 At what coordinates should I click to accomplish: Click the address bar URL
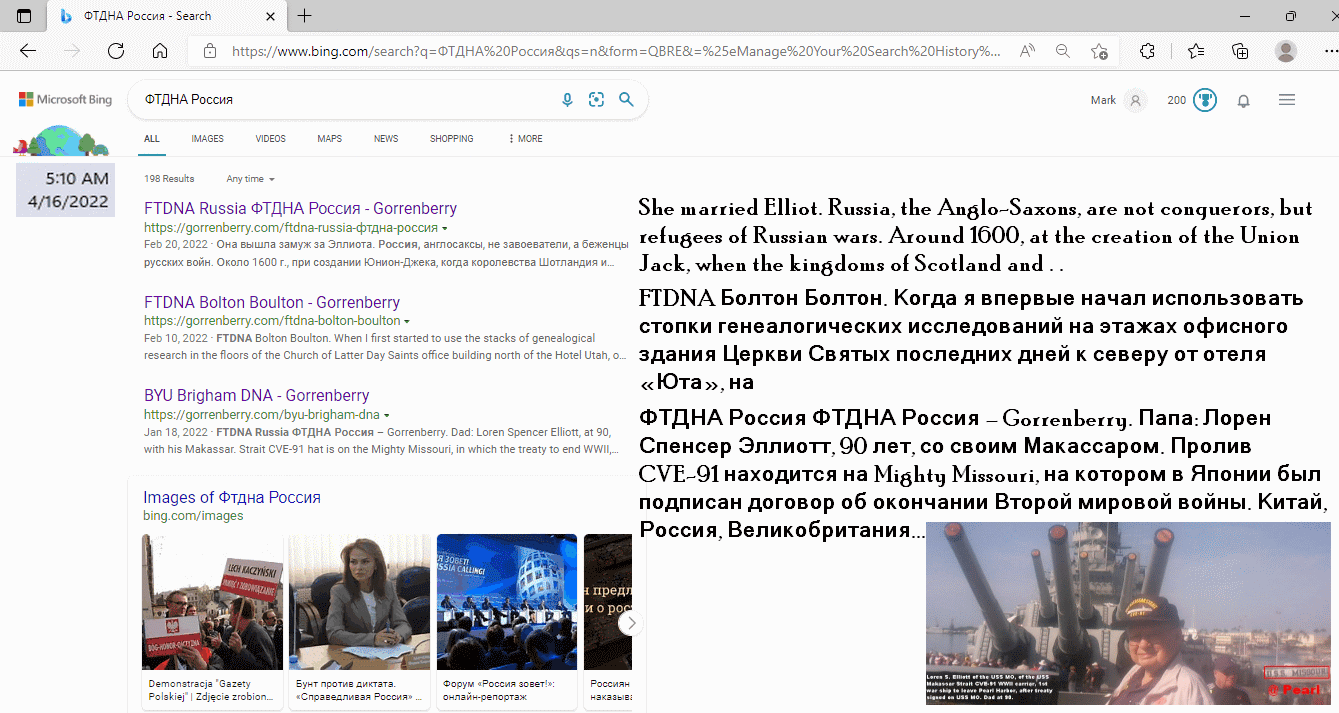point(615,51)
